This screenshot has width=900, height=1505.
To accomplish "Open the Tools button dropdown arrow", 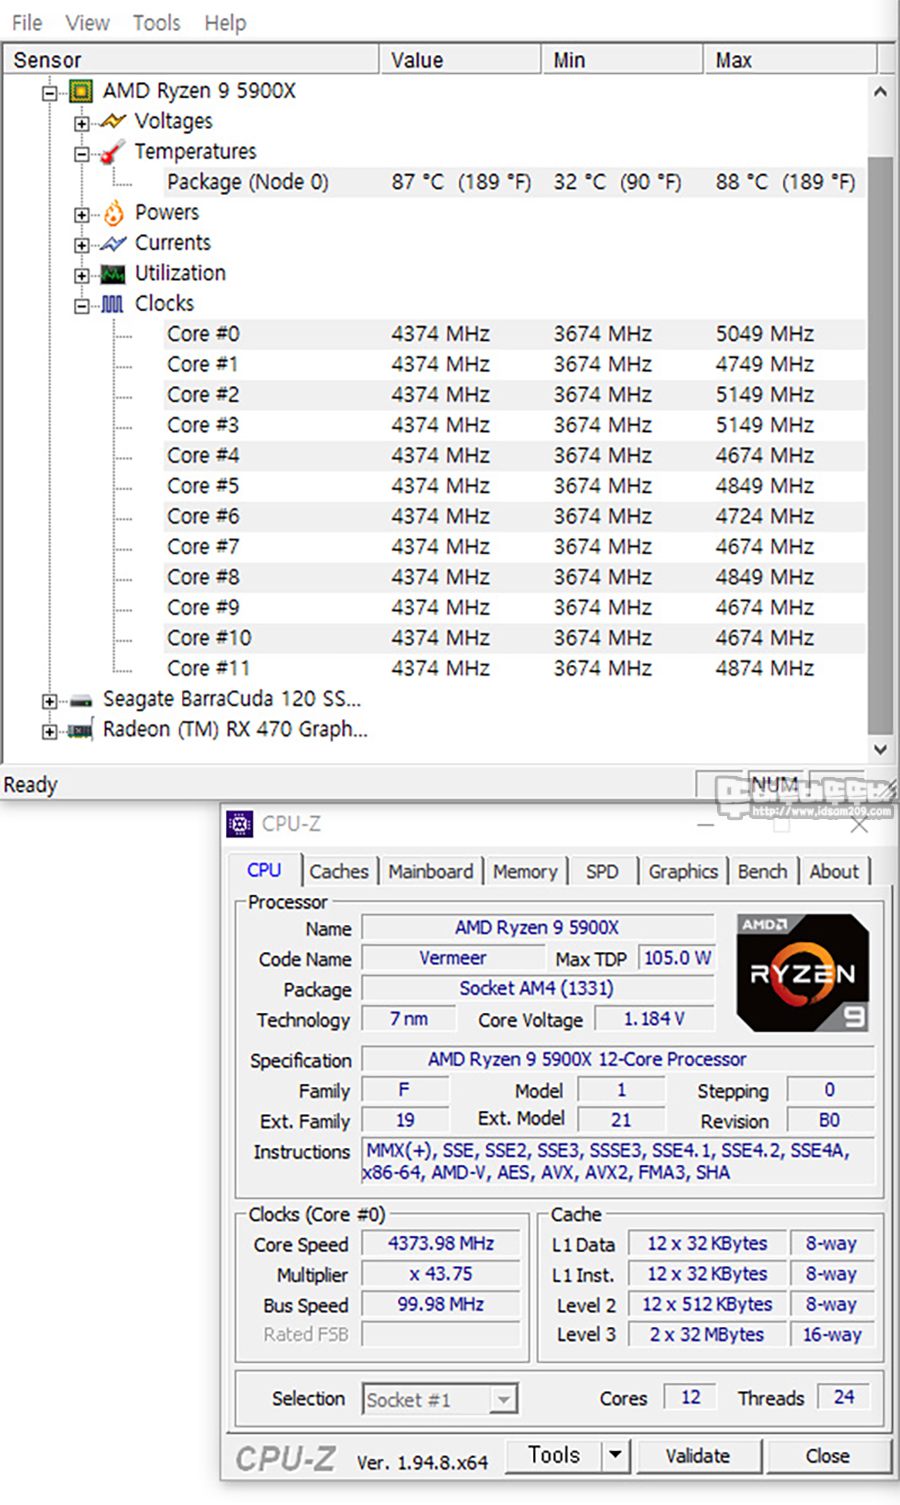I will [x=616, y=1455].
